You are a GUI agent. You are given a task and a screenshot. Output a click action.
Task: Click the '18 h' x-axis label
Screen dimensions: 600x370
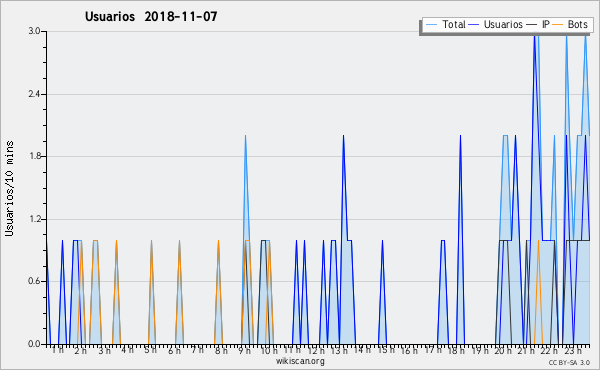pos(456,350)
